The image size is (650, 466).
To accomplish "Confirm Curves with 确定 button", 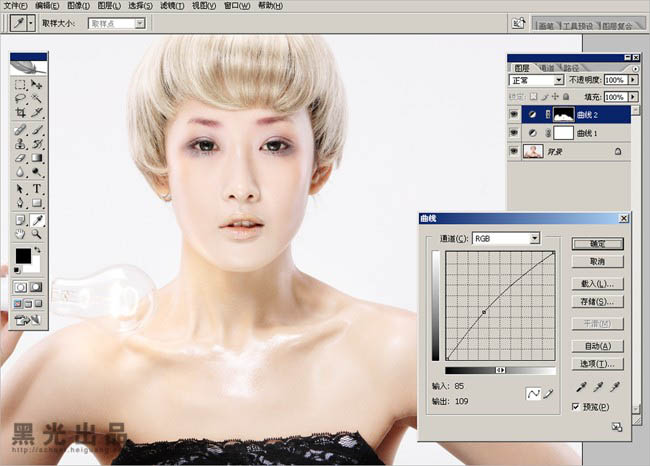I will pos(597,244).
